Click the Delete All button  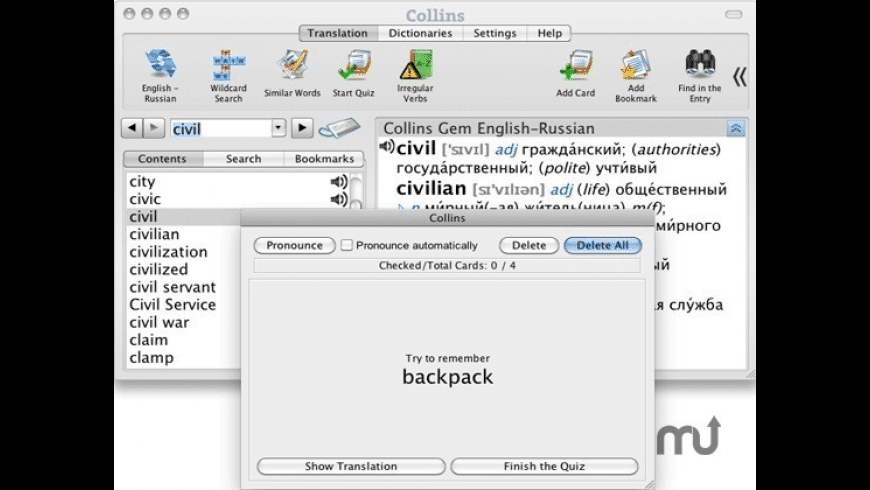pyautogui.click(x=603, y=245)
